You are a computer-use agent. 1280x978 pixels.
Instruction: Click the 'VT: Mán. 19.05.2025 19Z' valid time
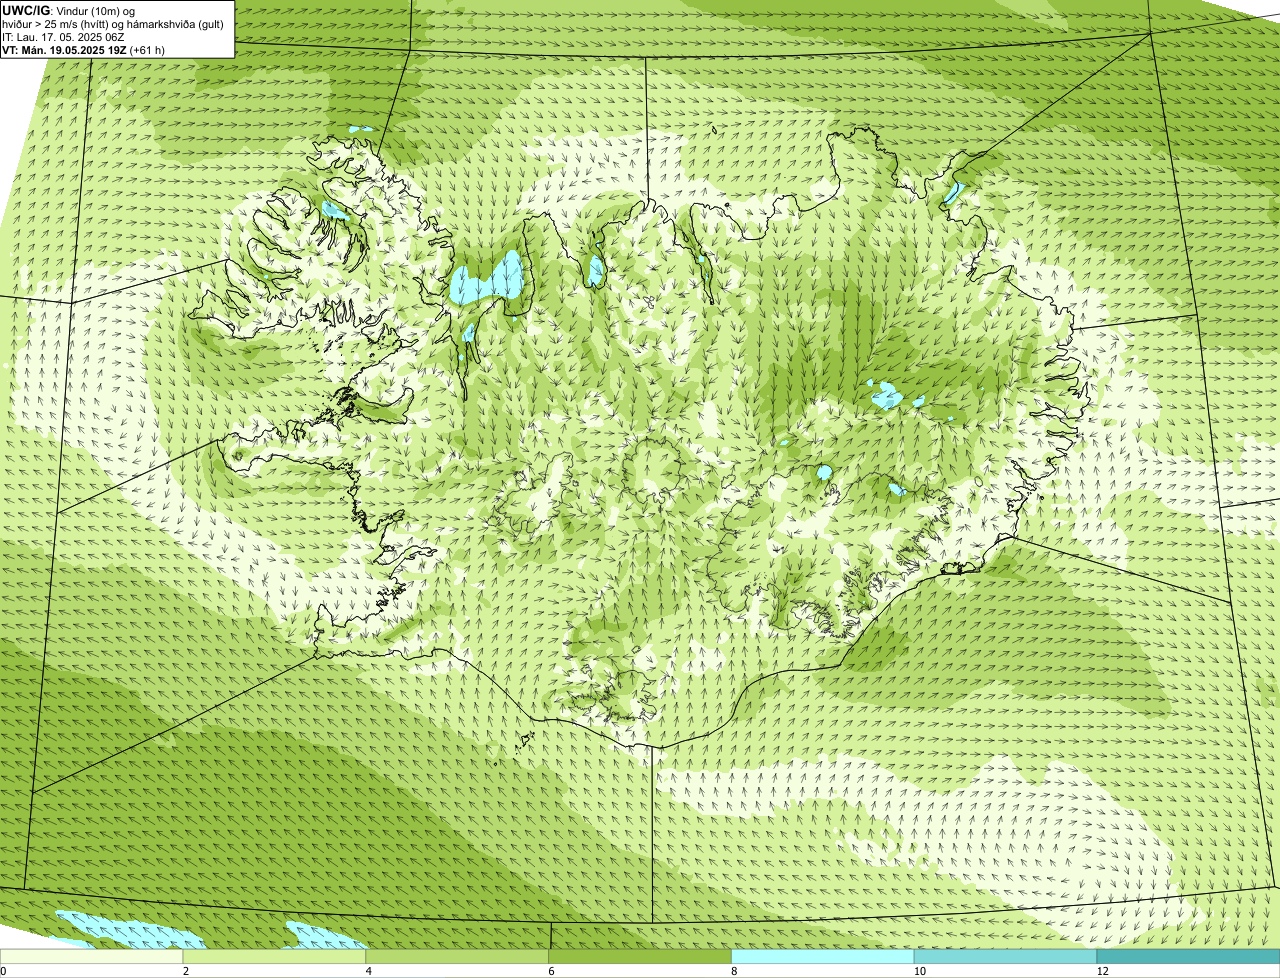click(x=63, y=50)
